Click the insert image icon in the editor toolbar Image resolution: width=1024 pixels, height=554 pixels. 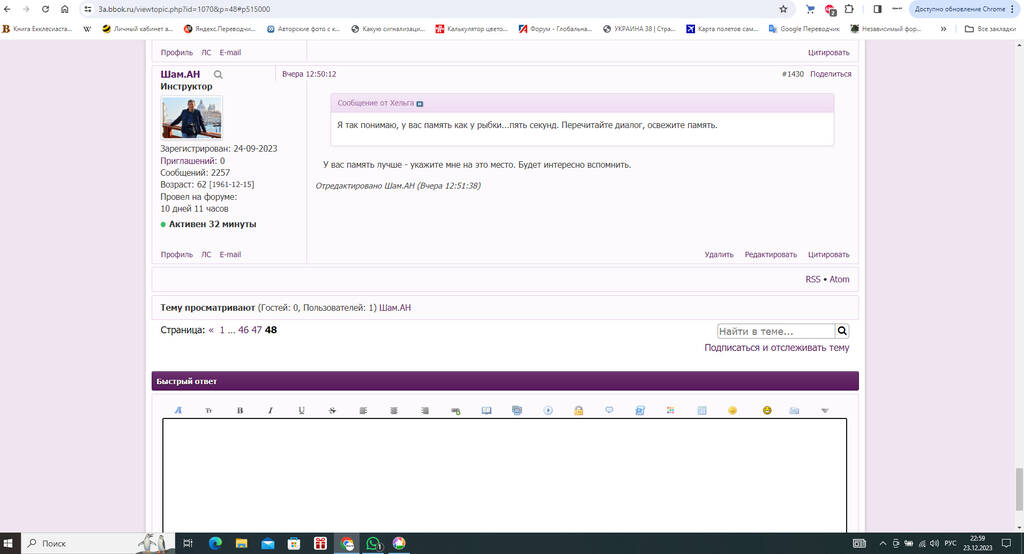[487, 410]
